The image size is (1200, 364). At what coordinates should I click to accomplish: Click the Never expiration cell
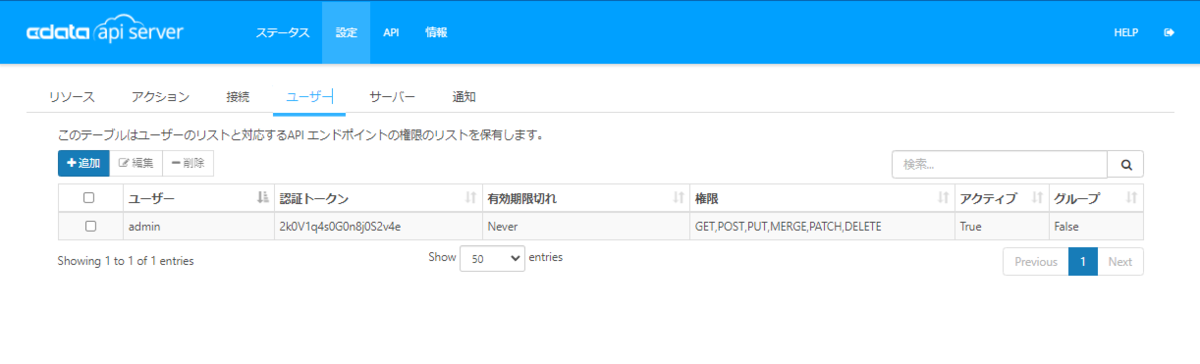coord(585,226)
